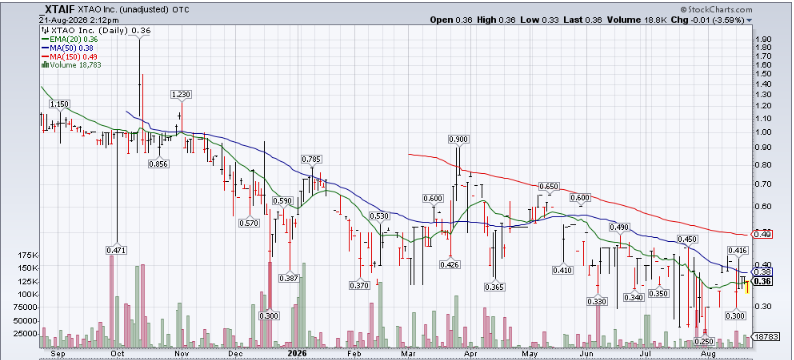
Task: Click the 0.350 price callout label
Action: [x=659, y=293]
